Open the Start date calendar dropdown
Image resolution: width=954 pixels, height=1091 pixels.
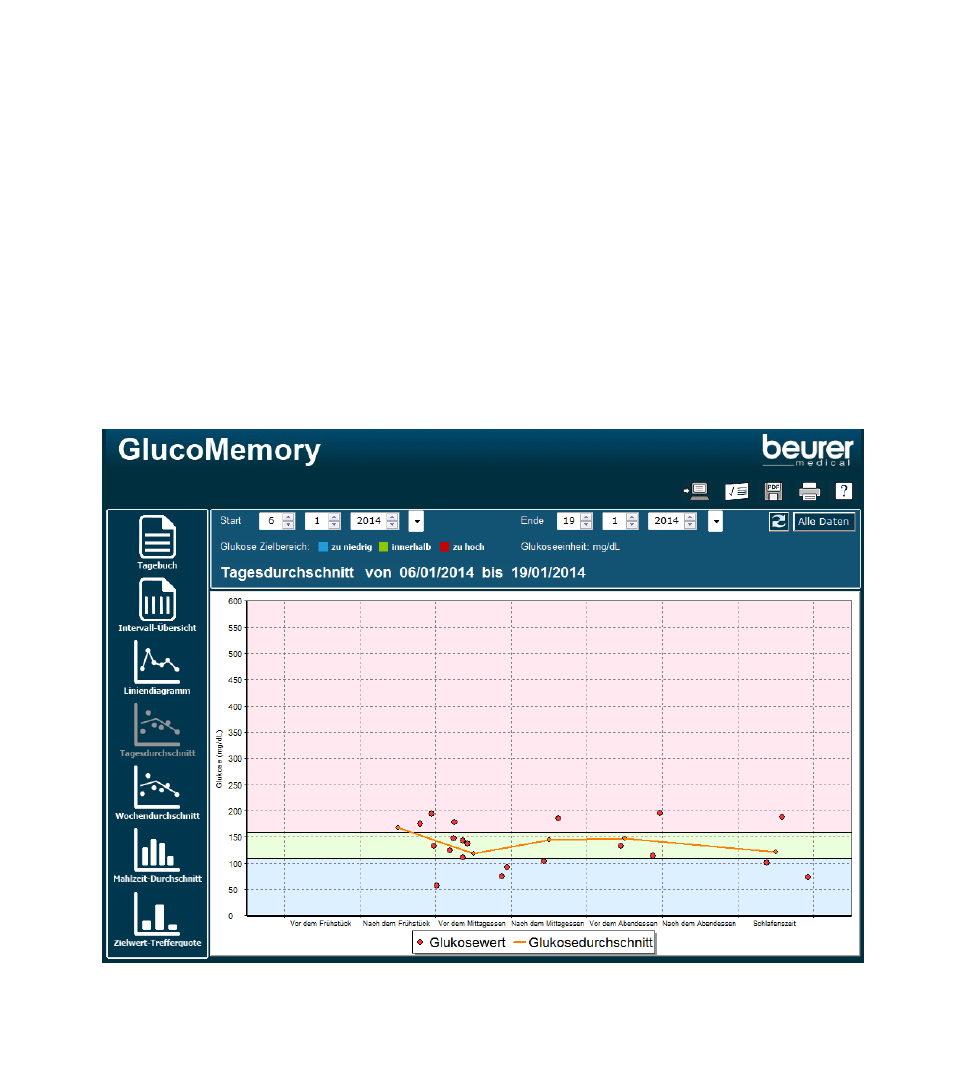coord(416,521)
